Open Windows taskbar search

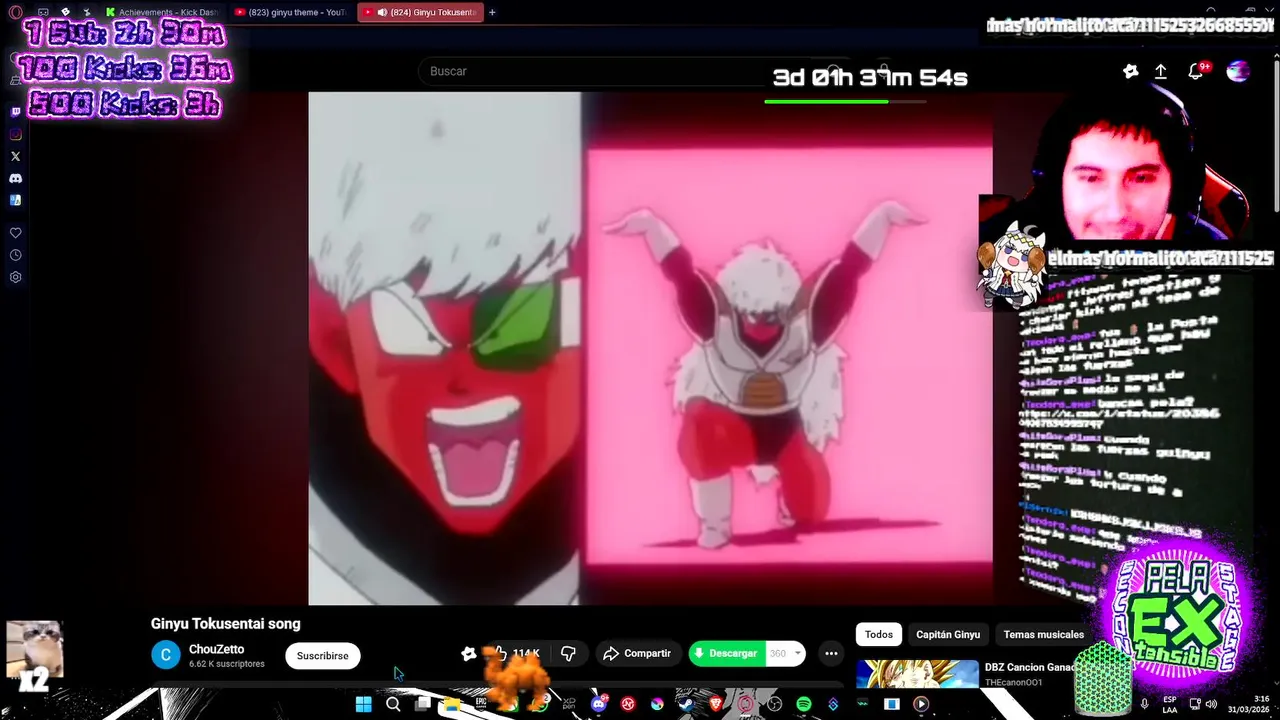pyautogui.click(x=393, y=704)
